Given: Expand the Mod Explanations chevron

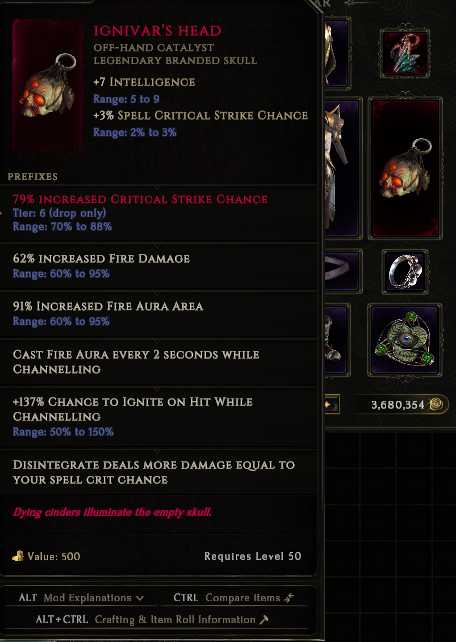Looking at the screenshot, I should [140, 598].
